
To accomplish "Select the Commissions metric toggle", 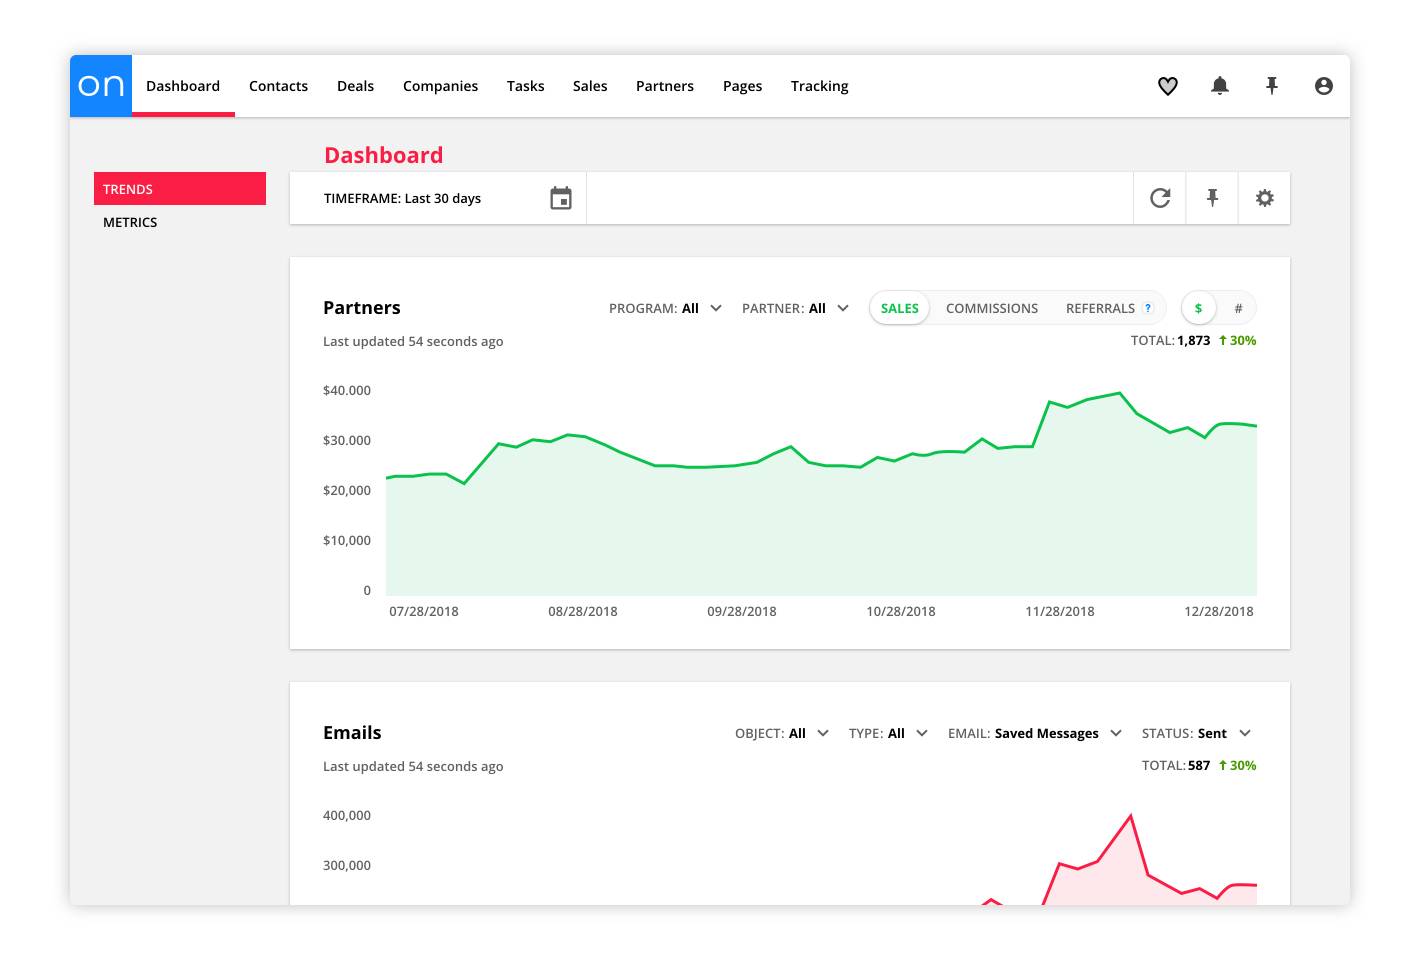I will (x=991, y=308).
